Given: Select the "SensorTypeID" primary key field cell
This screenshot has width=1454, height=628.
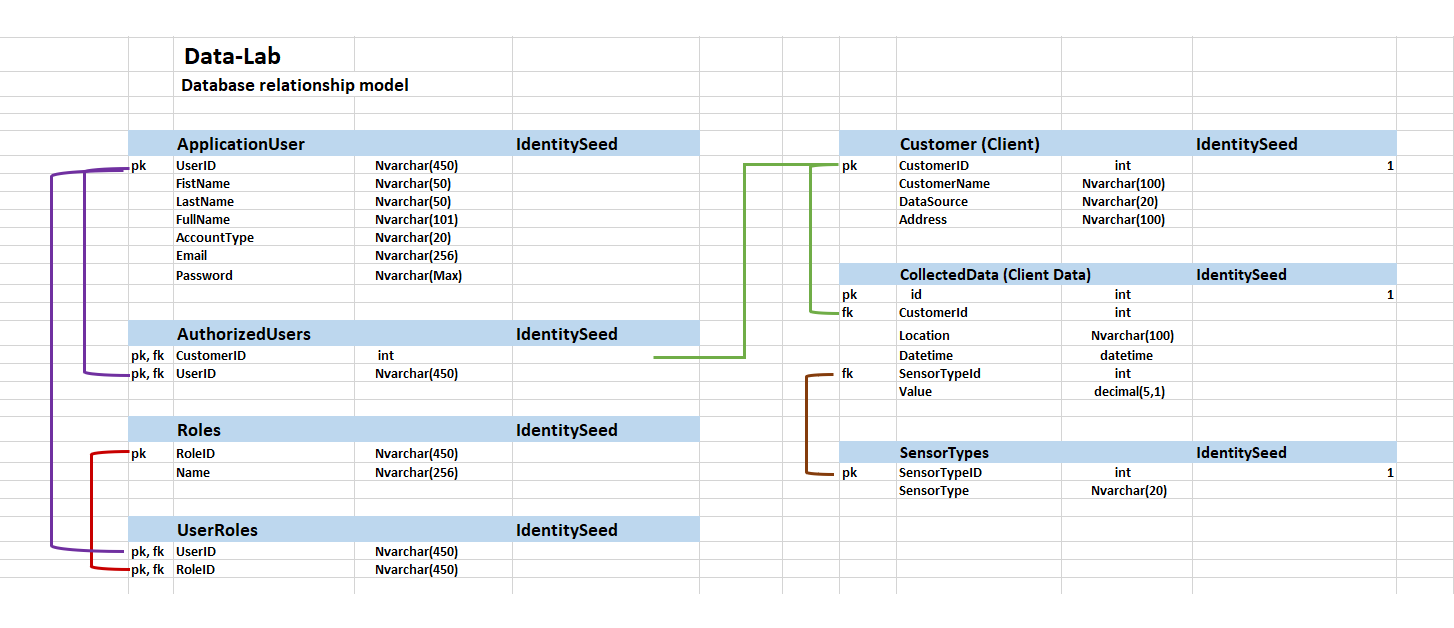Looking at the screenshot, I should coord(941,473).
